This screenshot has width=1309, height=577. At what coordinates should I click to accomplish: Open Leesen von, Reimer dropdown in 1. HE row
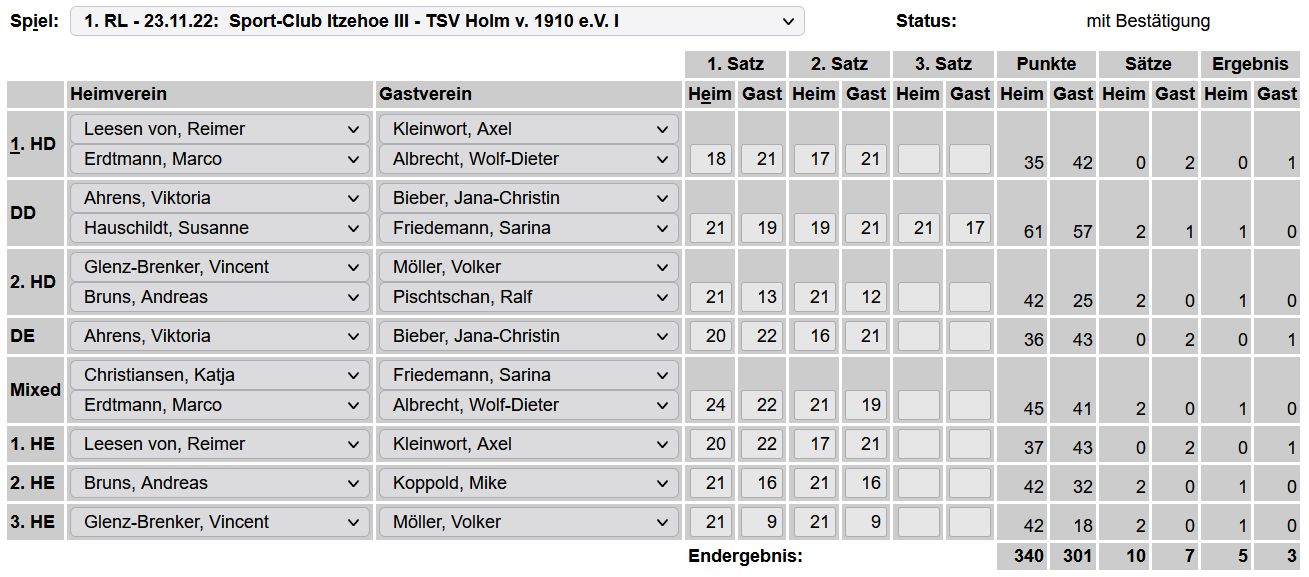coord(220,444)
